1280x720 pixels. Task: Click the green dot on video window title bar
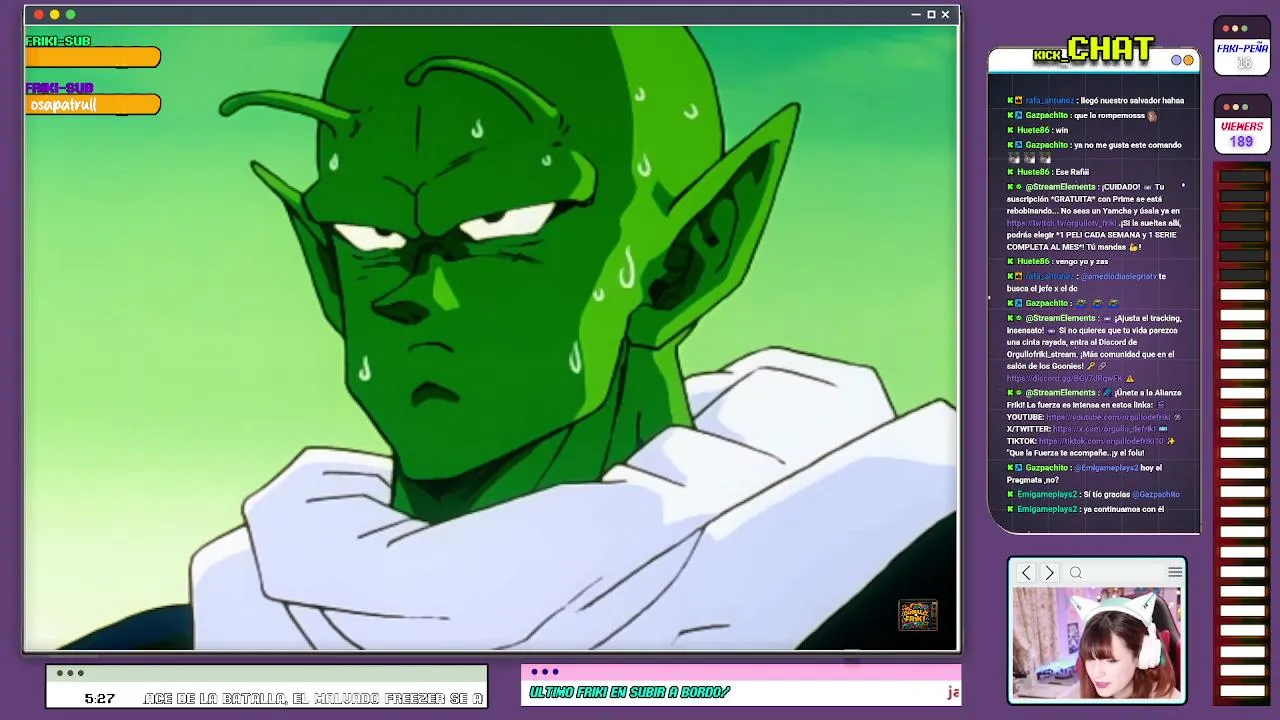coord(71,14)
